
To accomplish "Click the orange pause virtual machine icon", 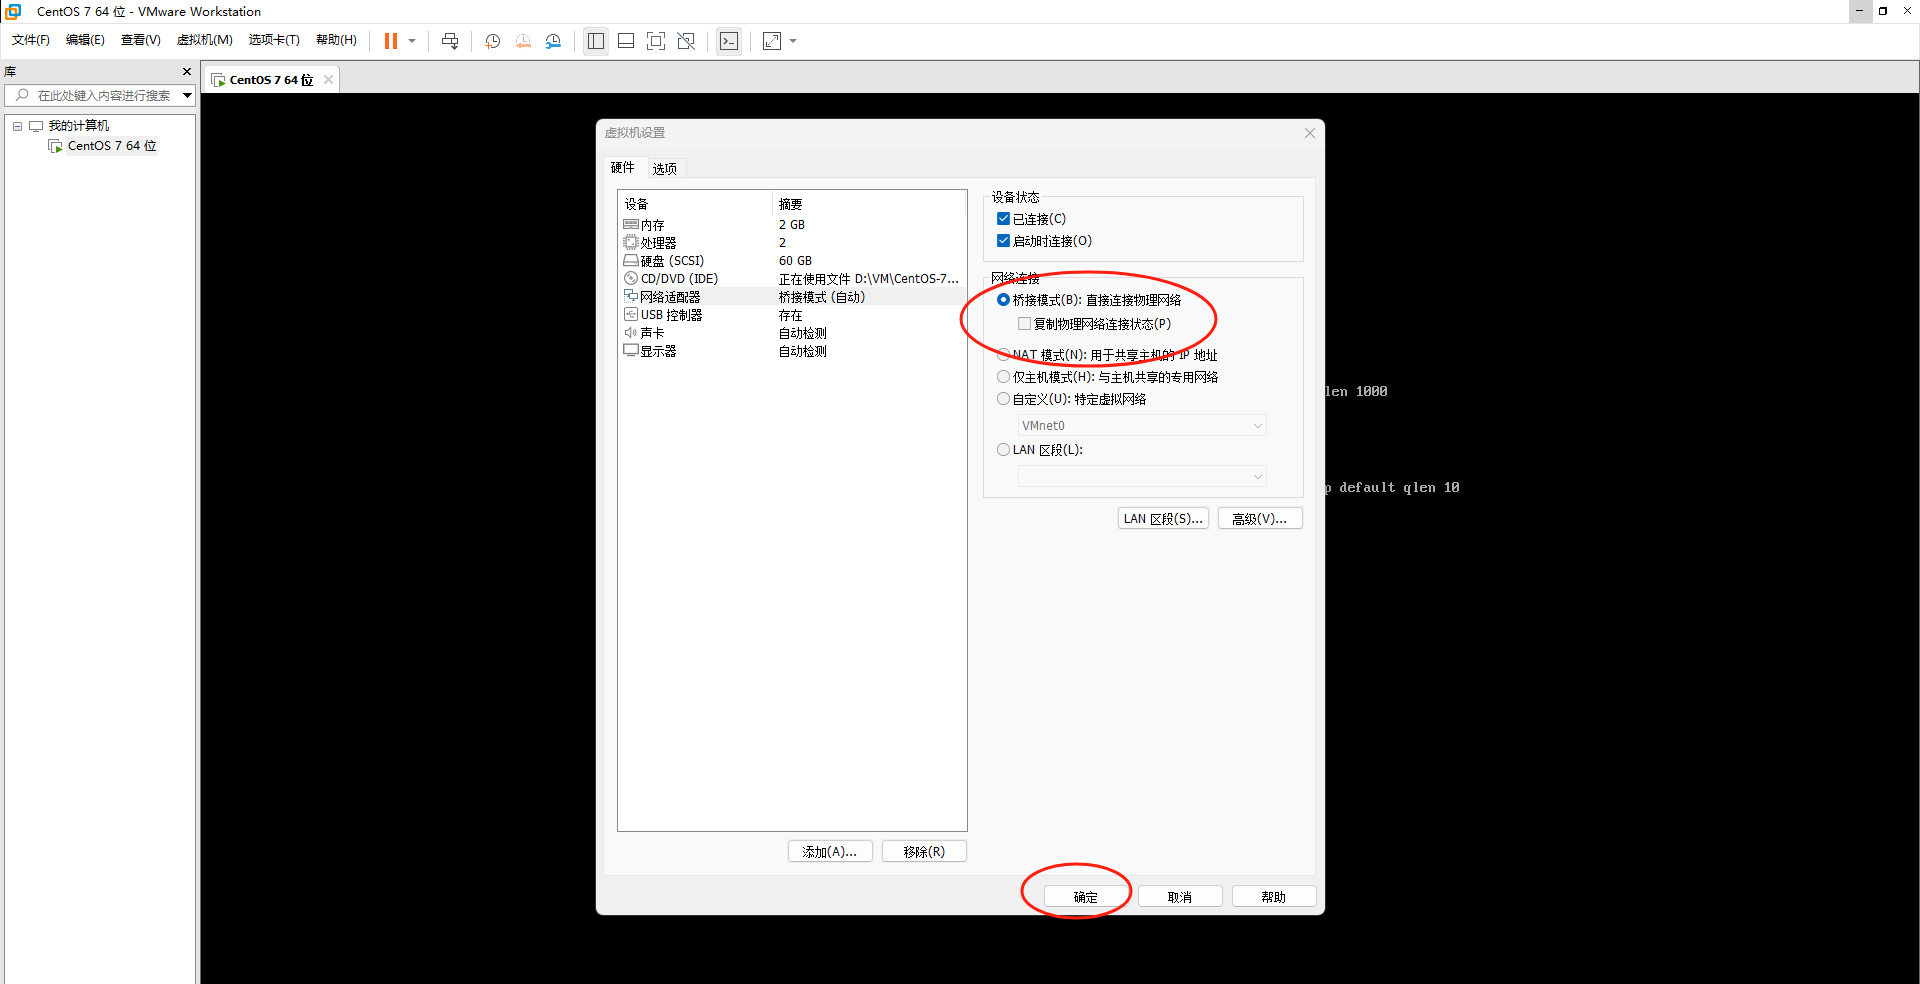I will (391, 41).
